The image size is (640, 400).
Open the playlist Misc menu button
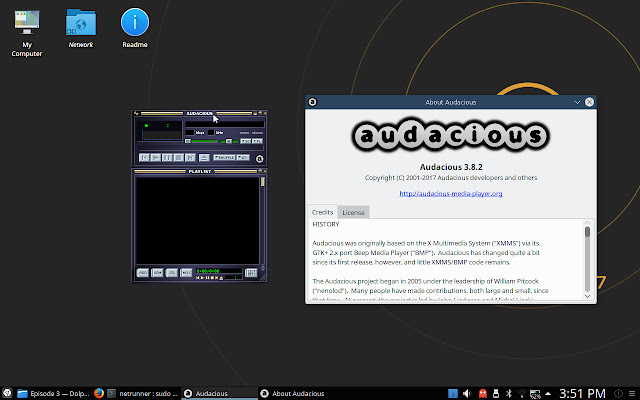pos(186,273)
